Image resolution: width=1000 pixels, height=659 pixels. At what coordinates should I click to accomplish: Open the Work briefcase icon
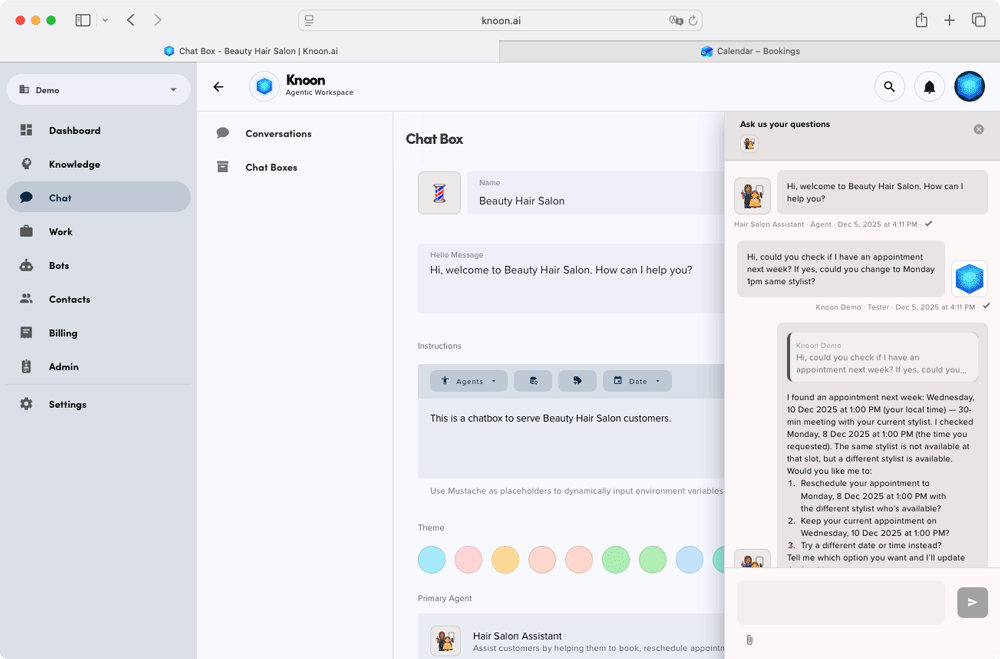26,231
